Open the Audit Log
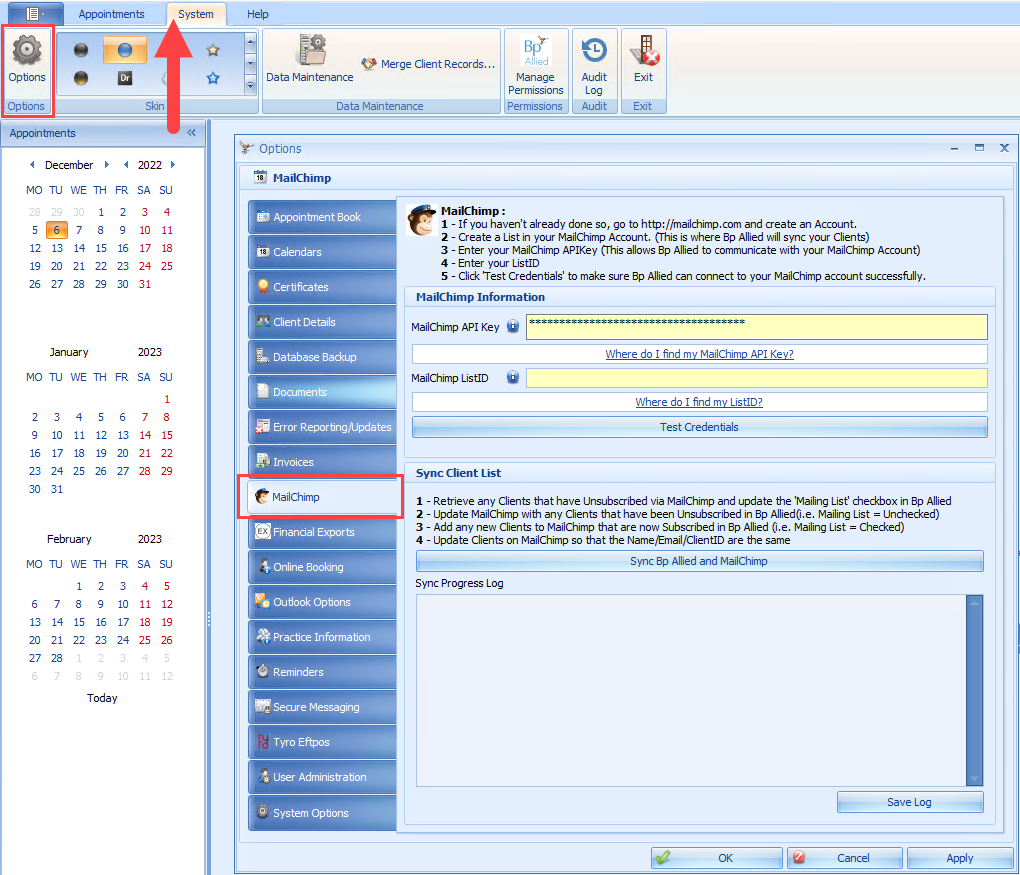The width and height of the screenshot is (1020, 875). tap(594, 66)
